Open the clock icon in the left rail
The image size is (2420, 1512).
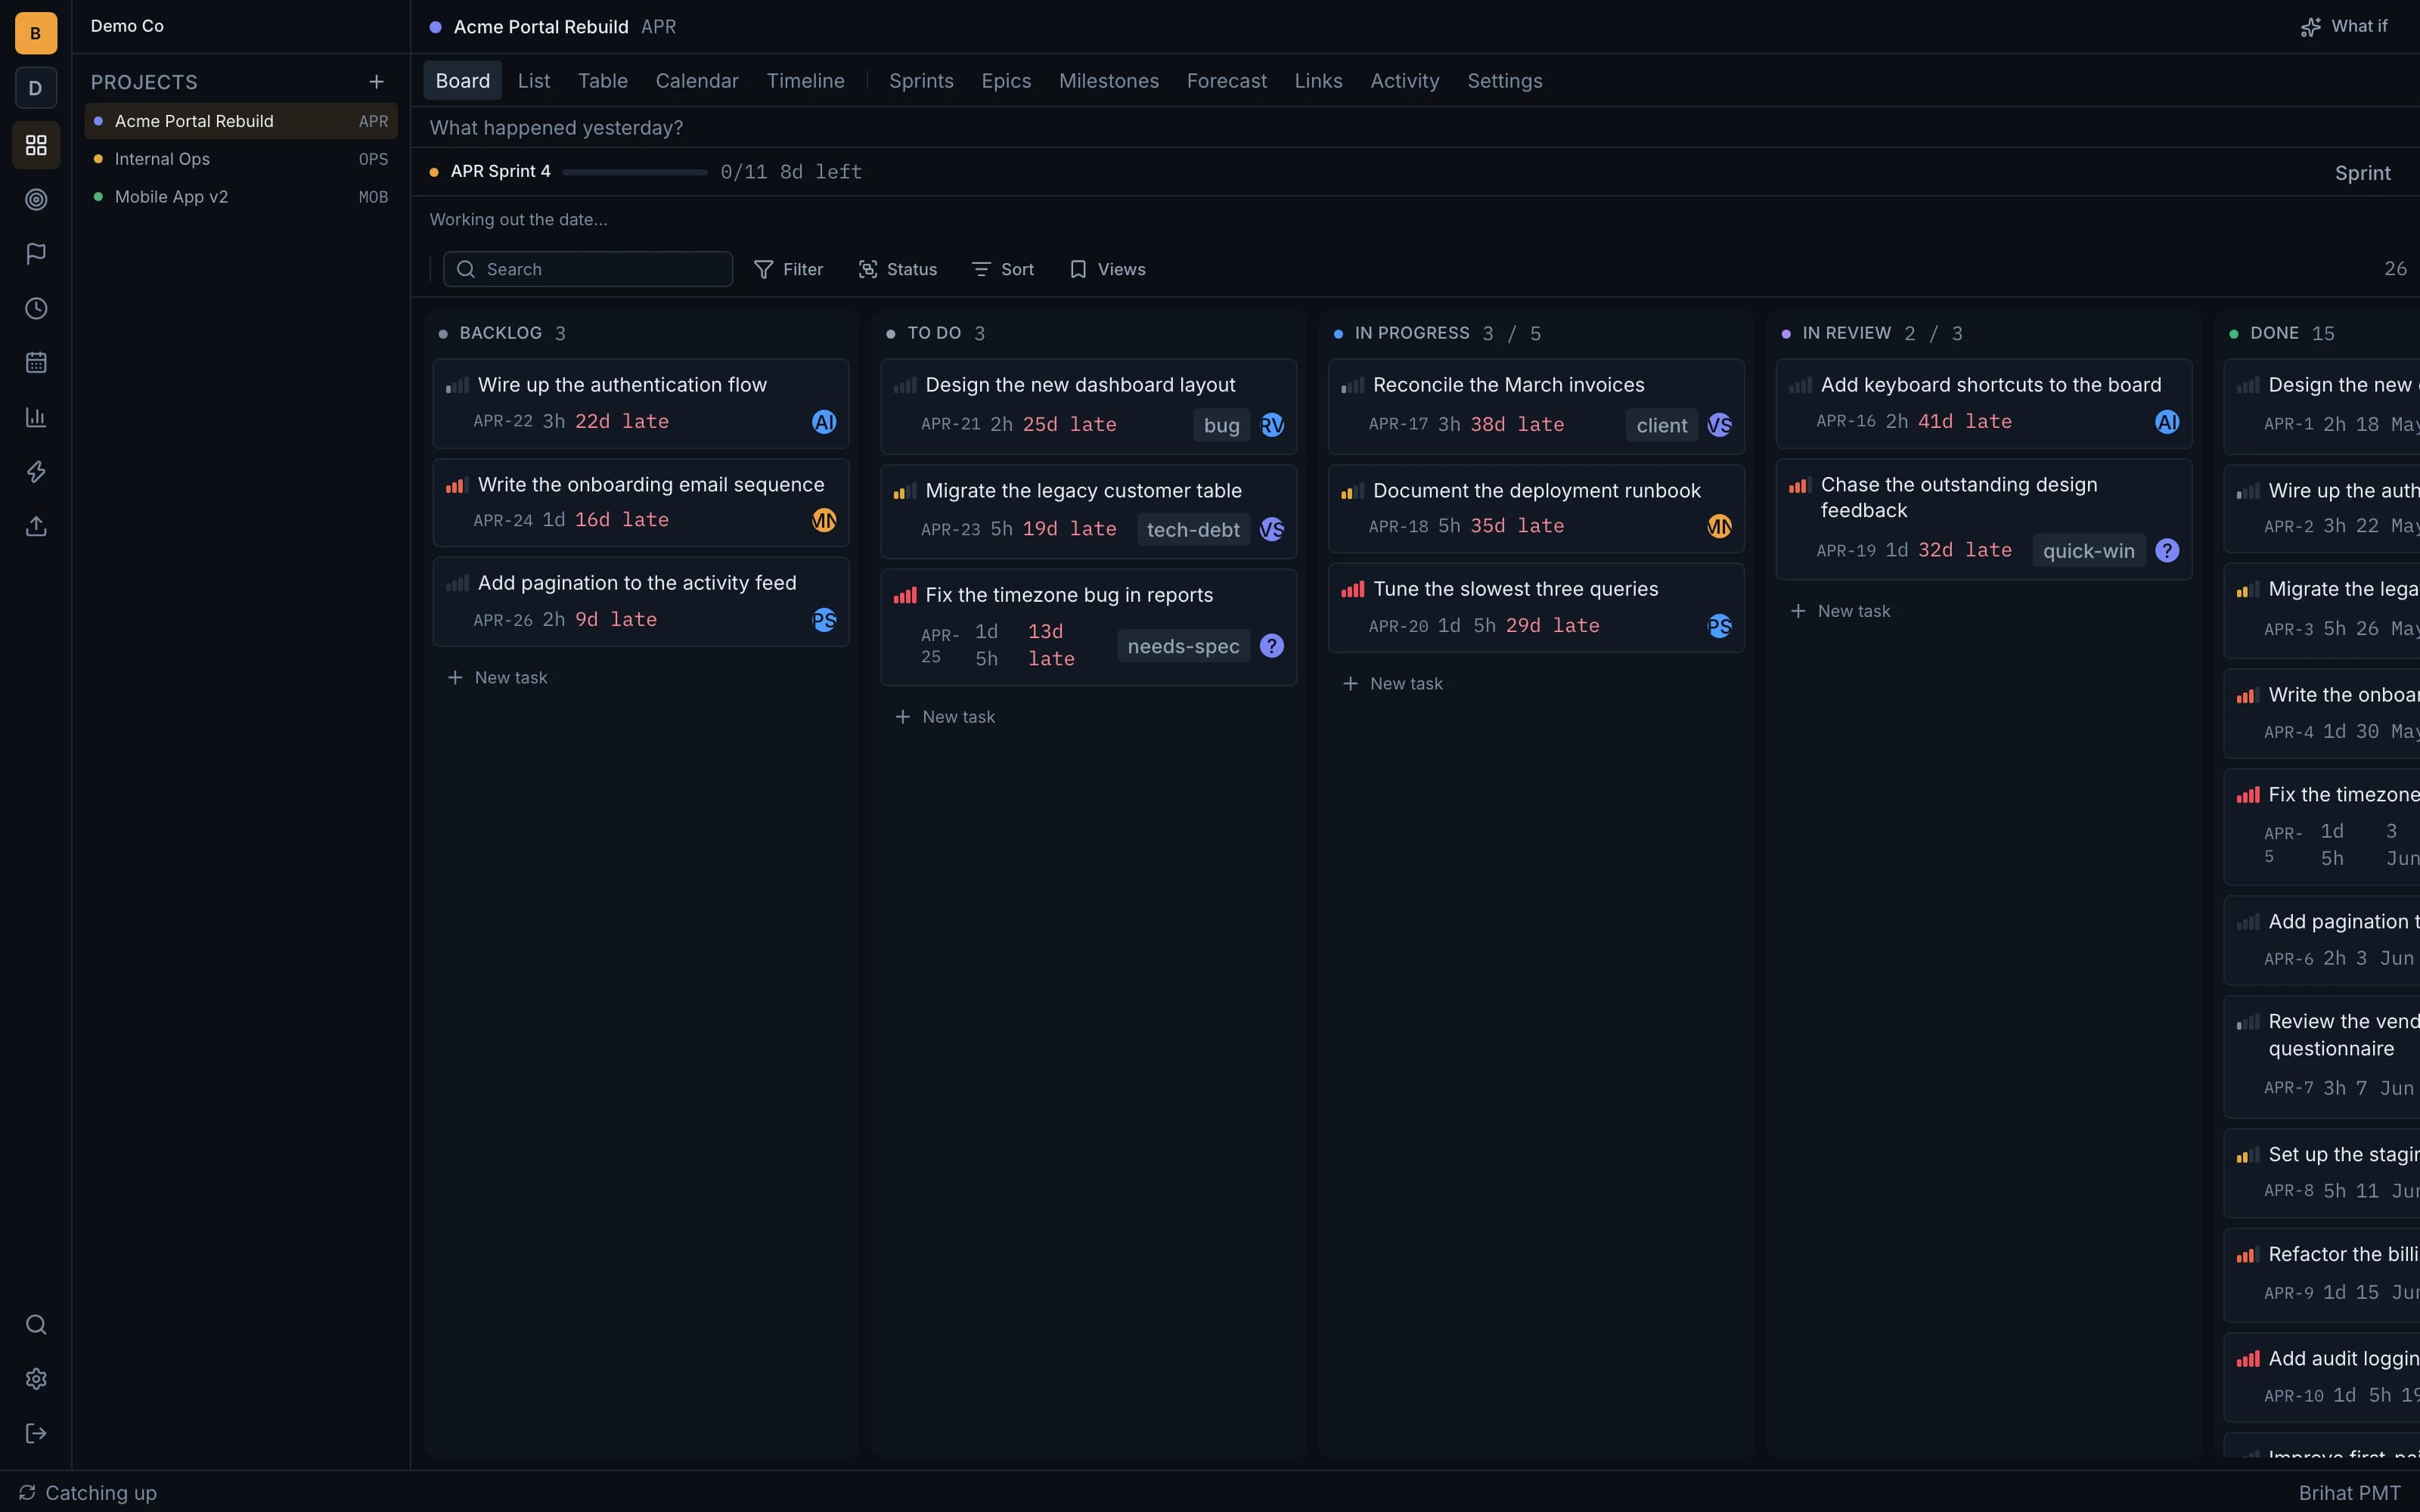[36, 309]
